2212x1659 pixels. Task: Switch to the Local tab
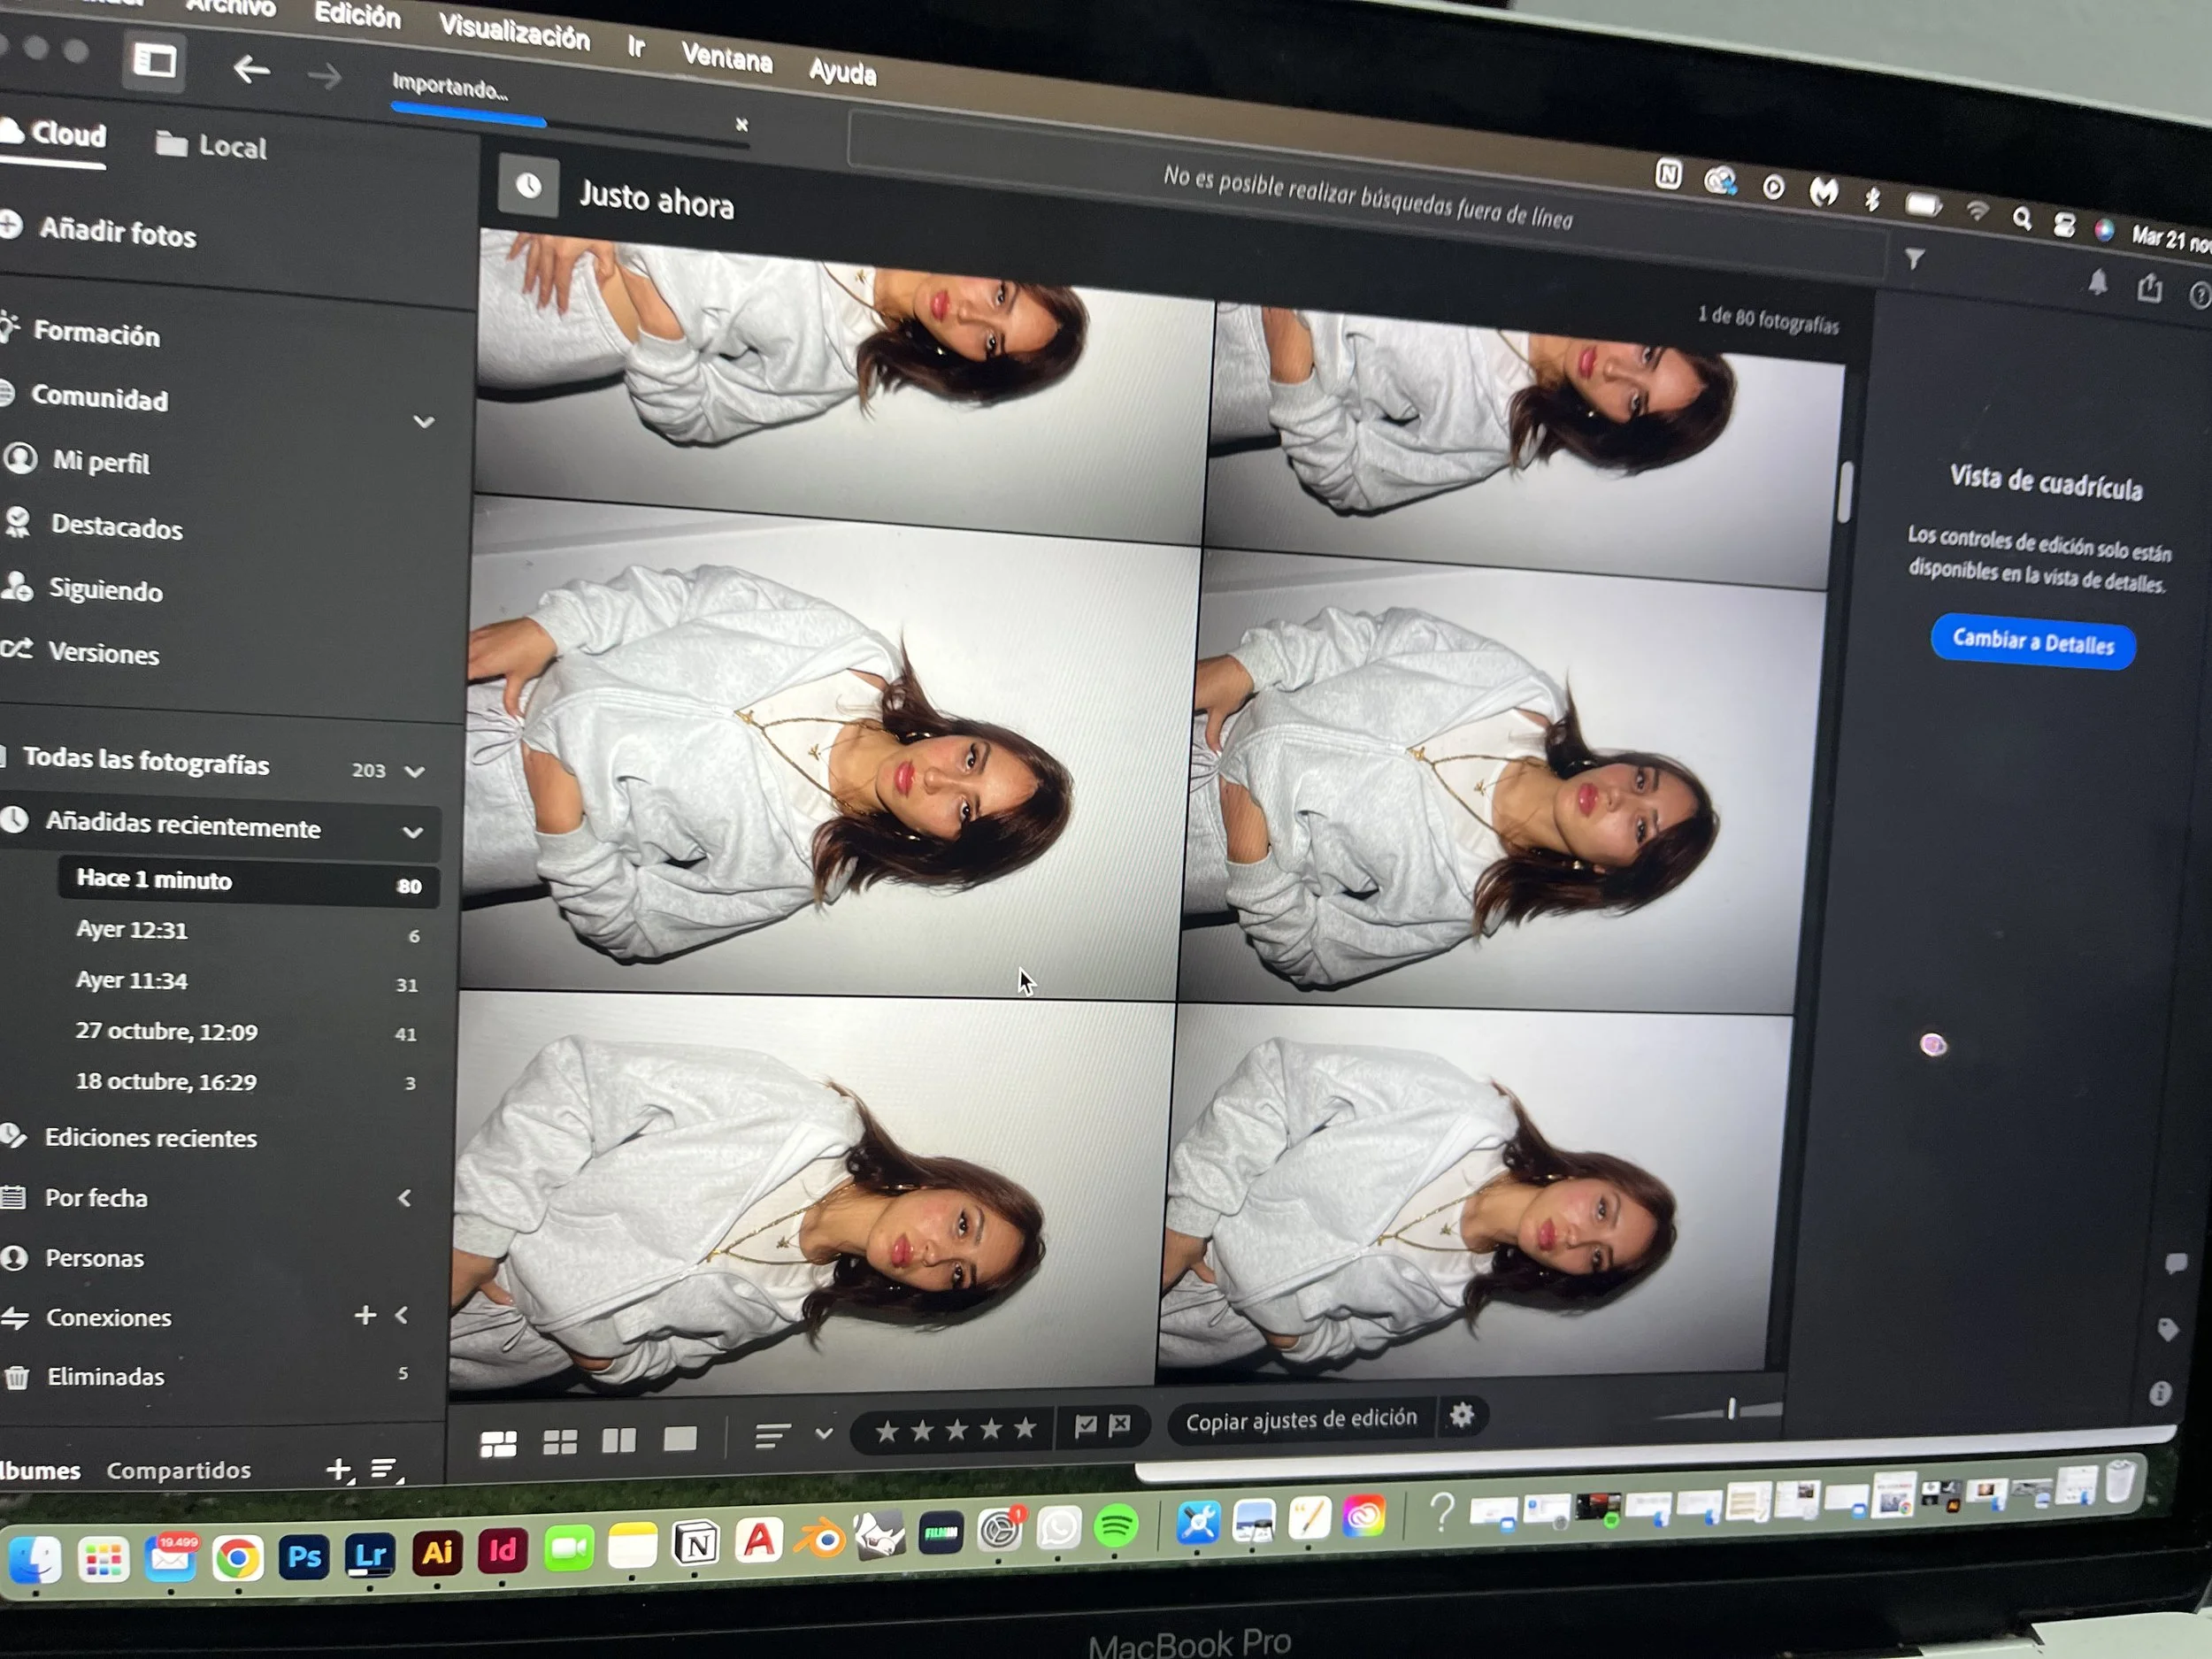(212, 146)
